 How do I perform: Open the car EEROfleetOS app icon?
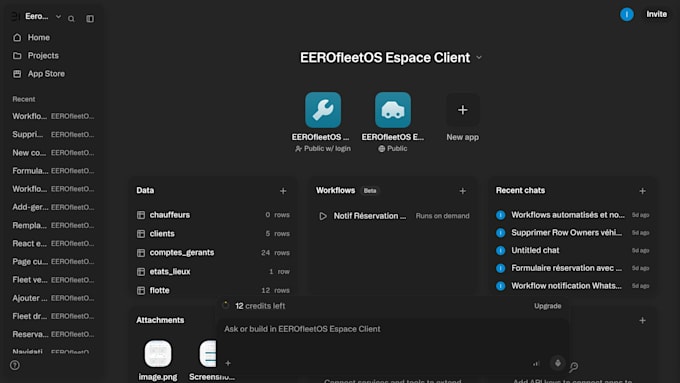coord(393,110)
